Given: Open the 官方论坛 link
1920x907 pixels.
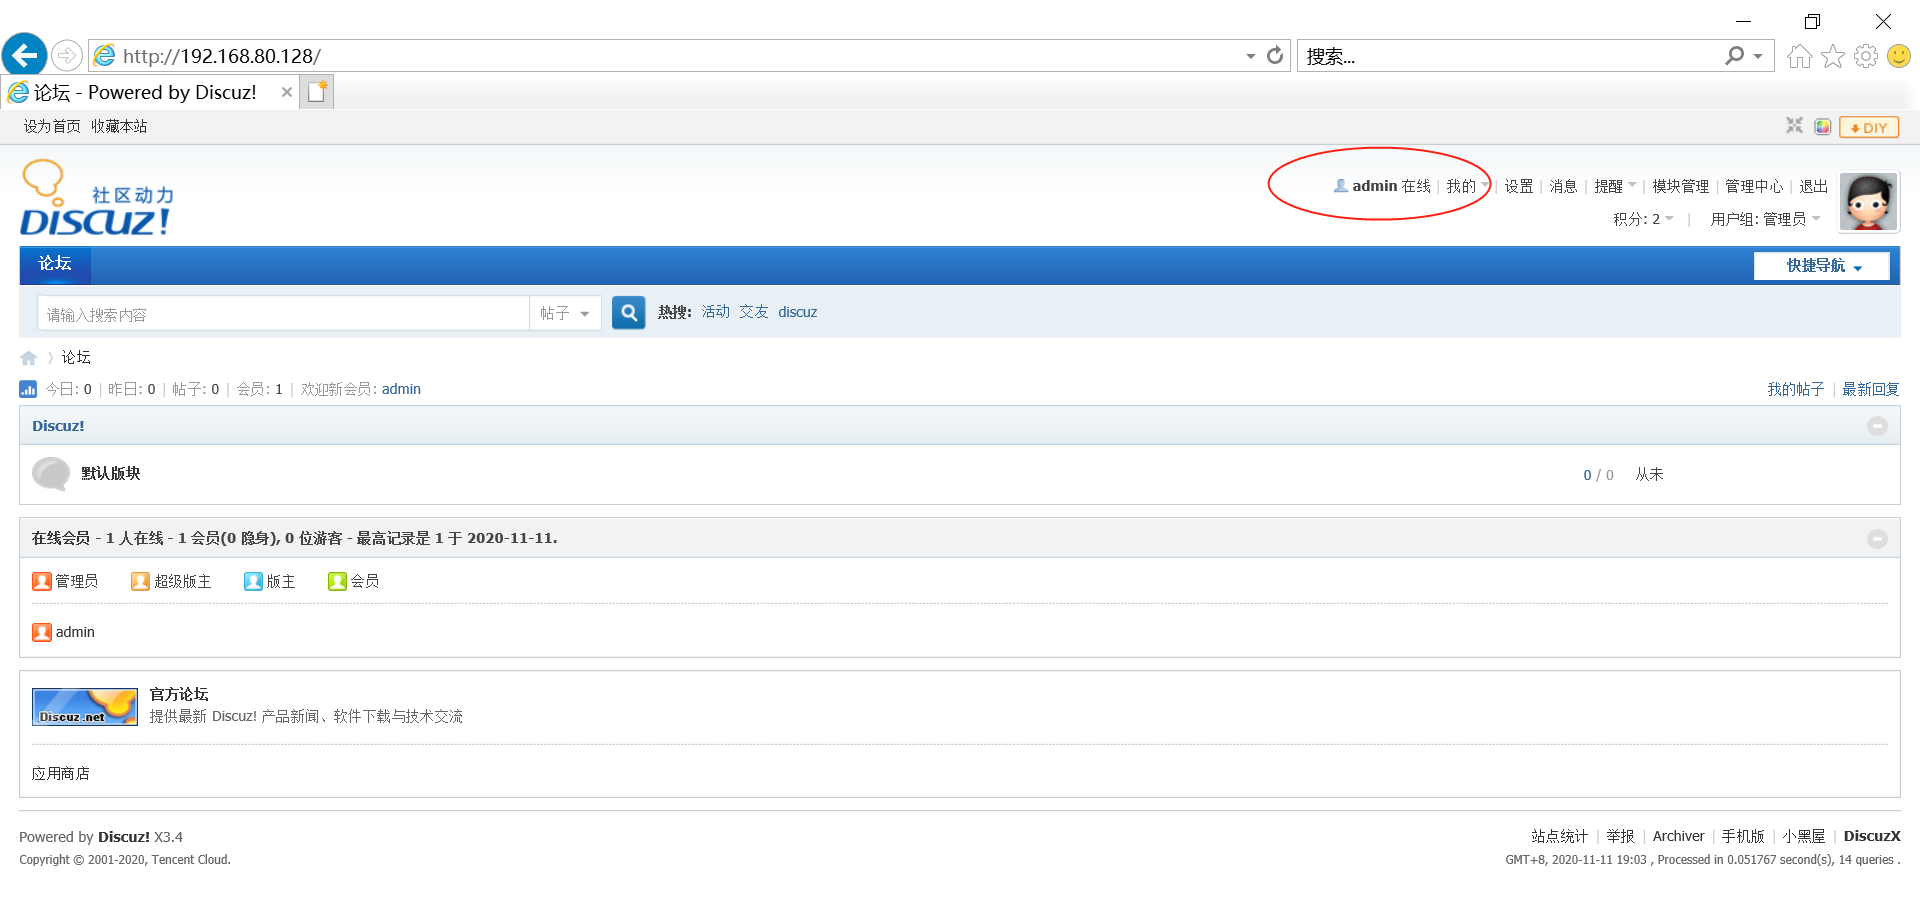Looking at the screenshot, I should tap(179, 694).
